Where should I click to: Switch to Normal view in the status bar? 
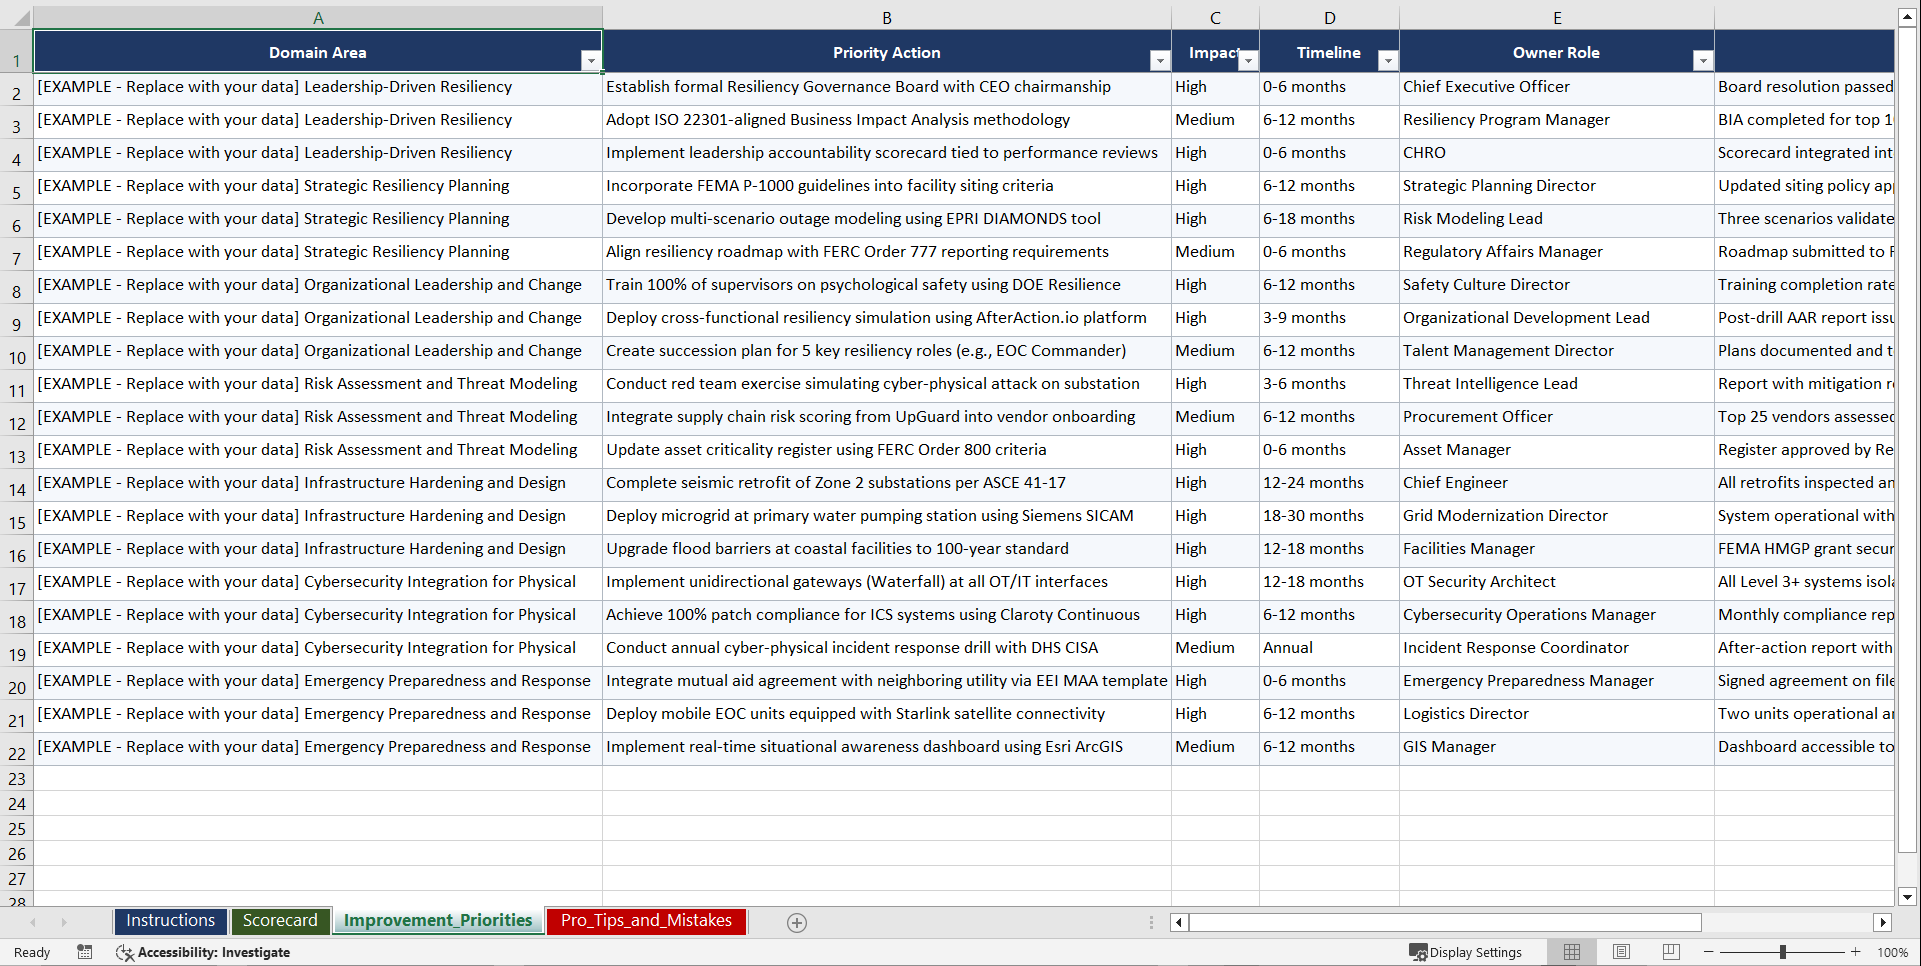(1571, 952)
